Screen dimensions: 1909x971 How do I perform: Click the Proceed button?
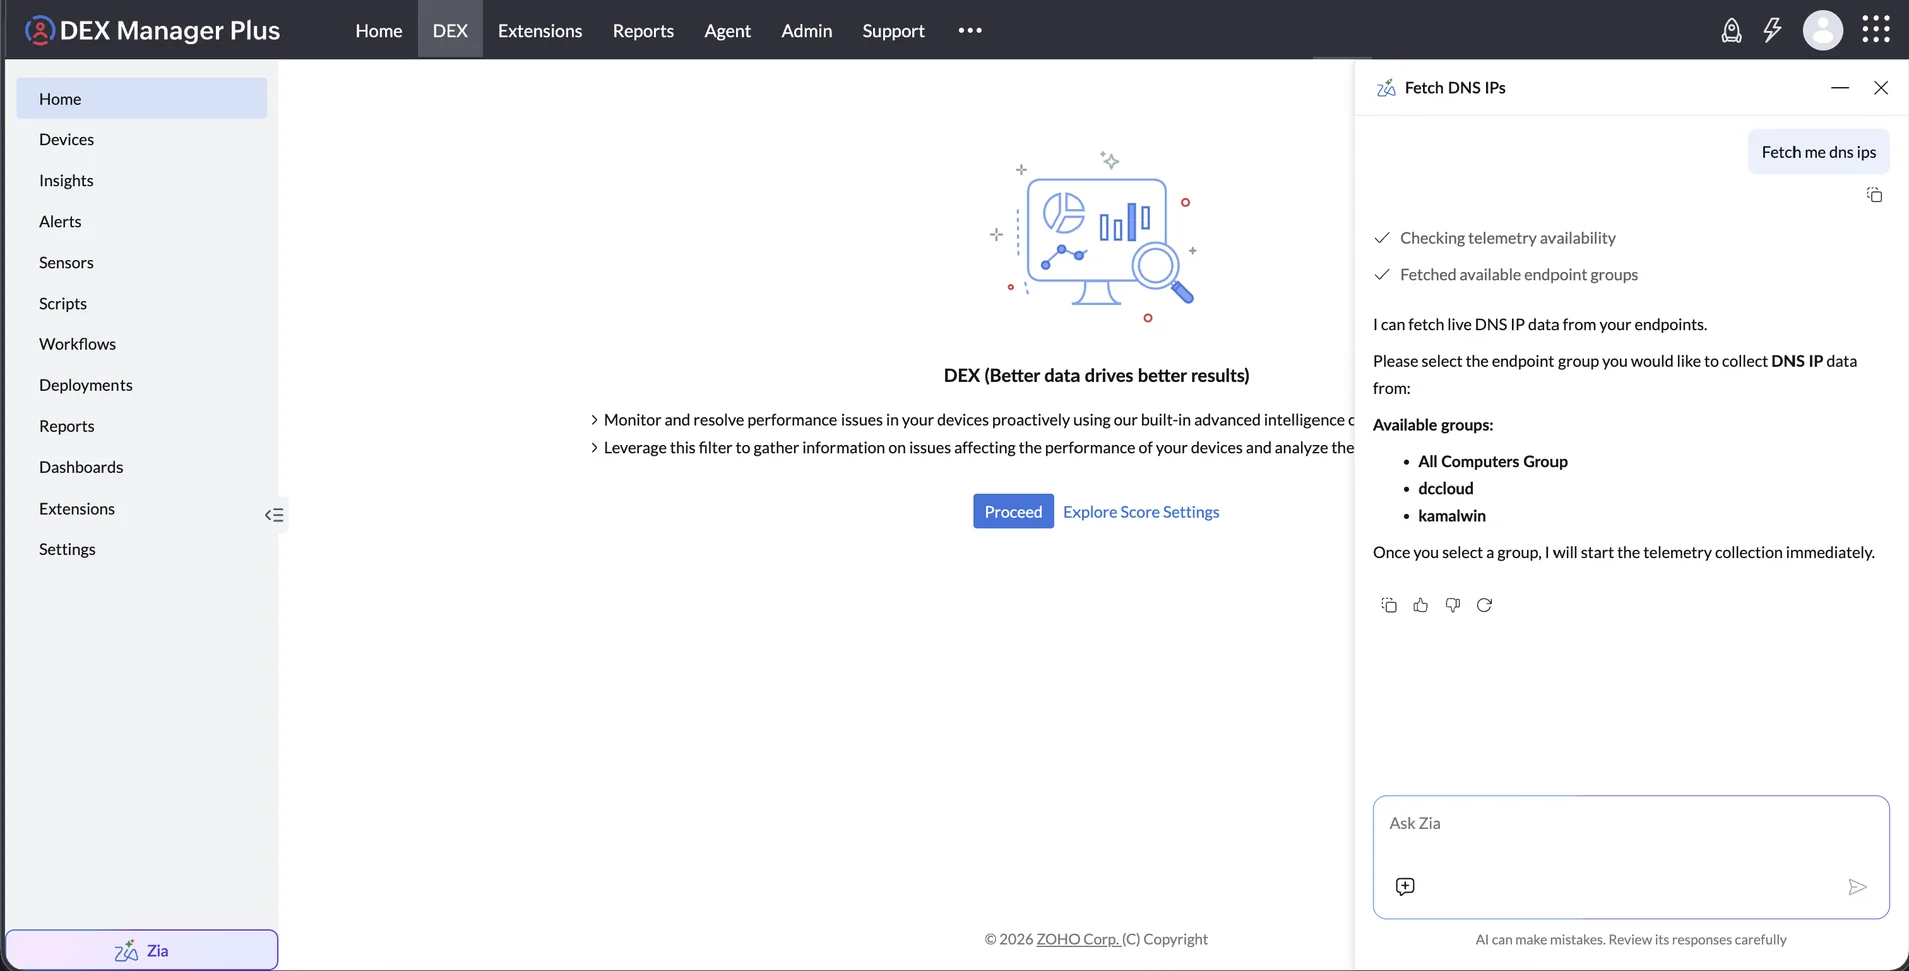(1013, 511)
